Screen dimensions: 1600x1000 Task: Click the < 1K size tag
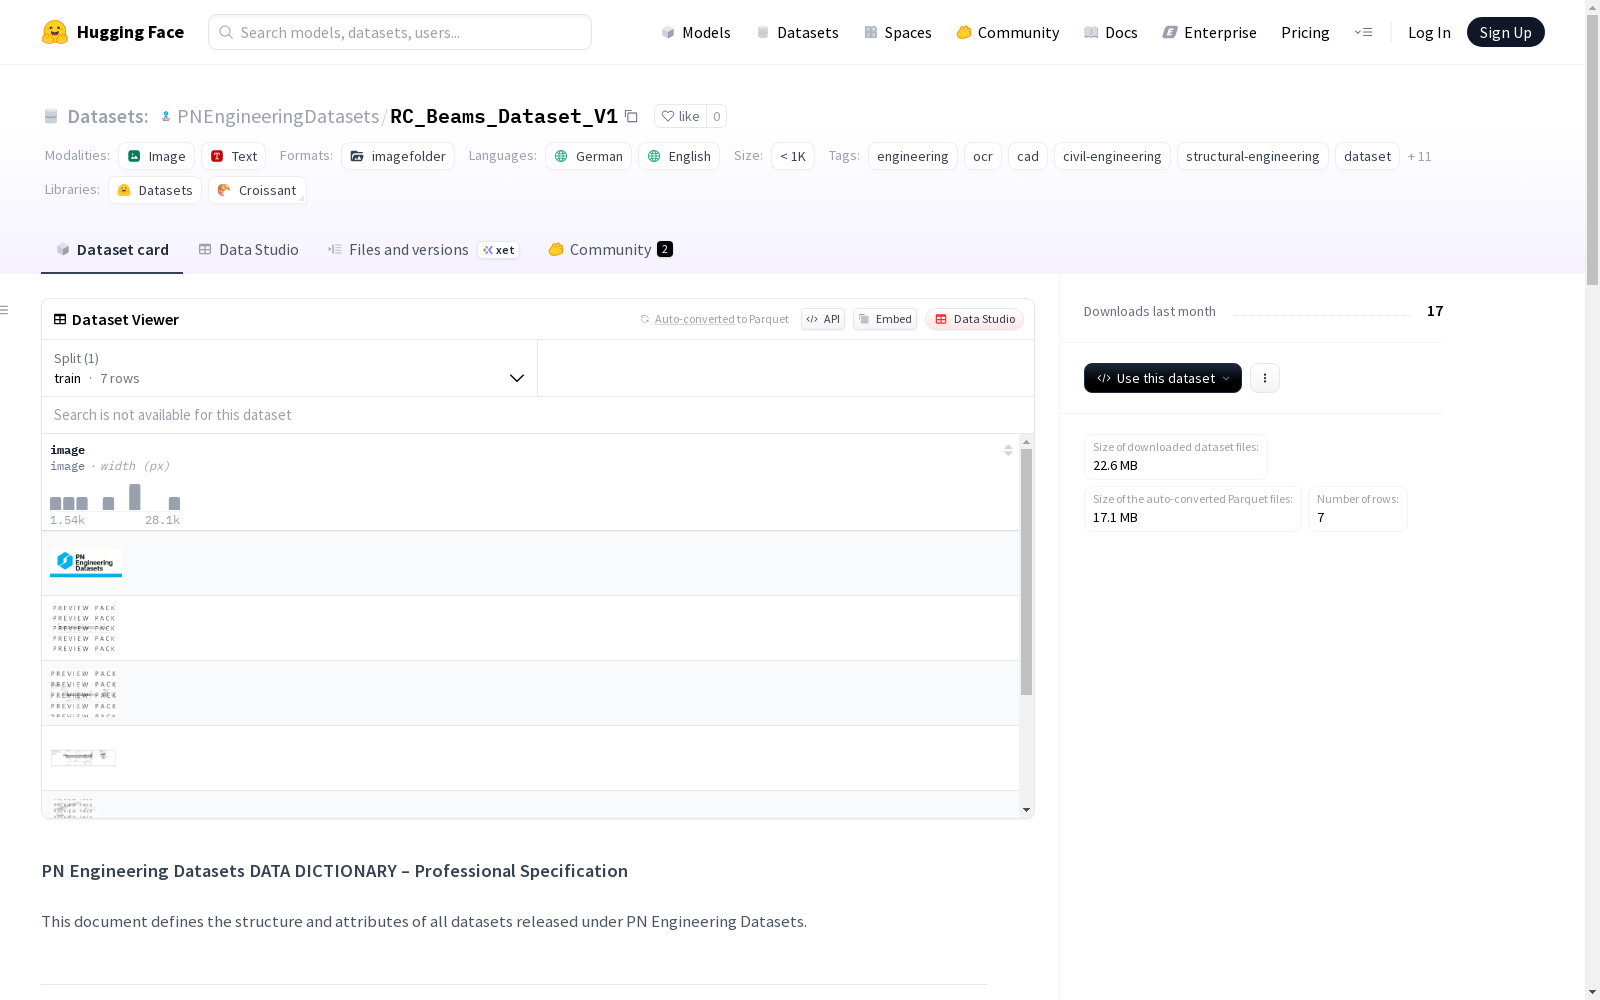(793, 156)
